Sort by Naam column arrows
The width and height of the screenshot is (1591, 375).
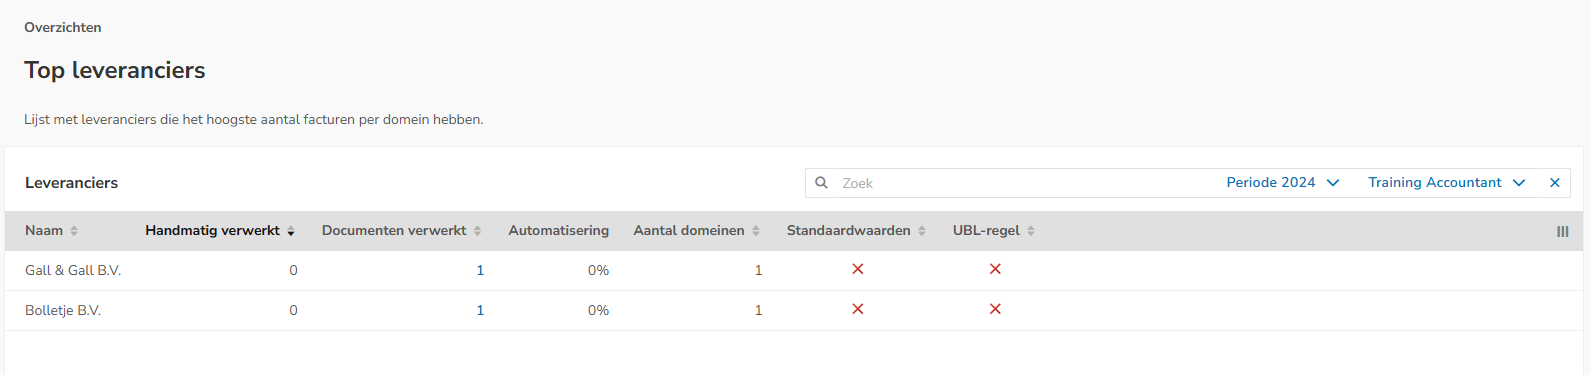(74, 231)
